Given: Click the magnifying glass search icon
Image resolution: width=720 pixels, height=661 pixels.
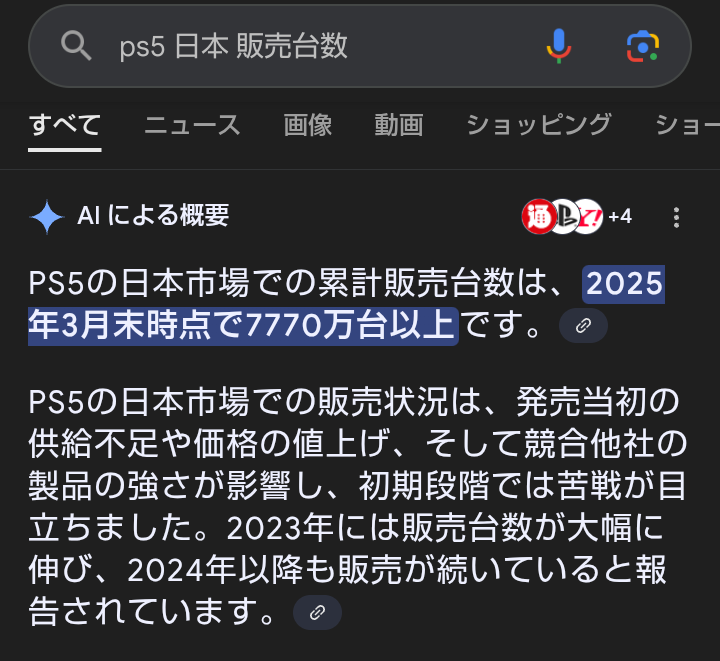Looking at the screenshot, I should [x=76, y=46].
